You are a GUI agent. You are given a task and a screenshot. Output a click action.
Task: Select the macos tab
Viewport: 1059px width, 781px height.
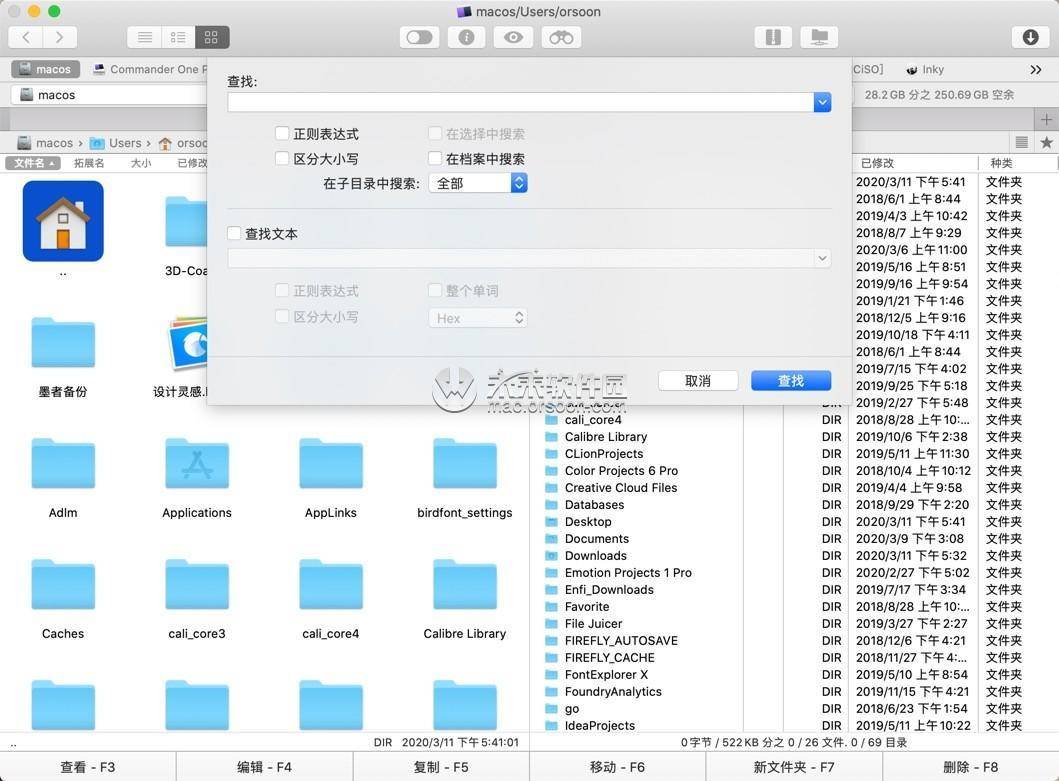pos(45,70)
